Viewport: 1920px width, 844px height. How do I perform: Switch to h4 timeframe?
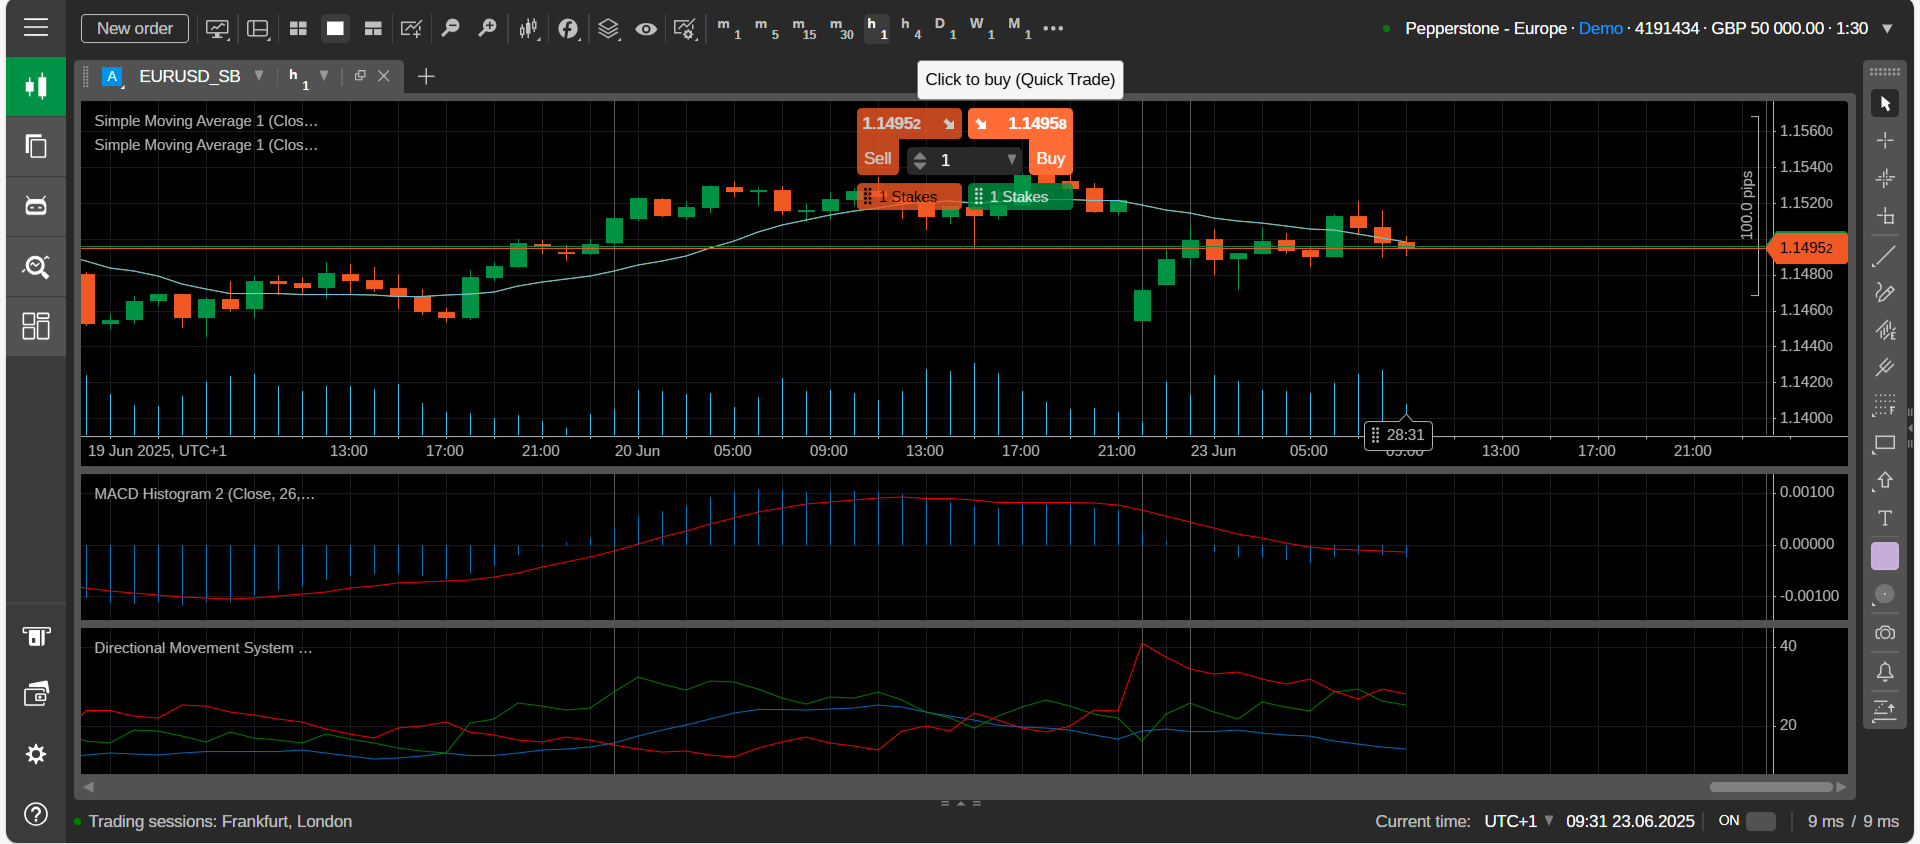(910, 28)
